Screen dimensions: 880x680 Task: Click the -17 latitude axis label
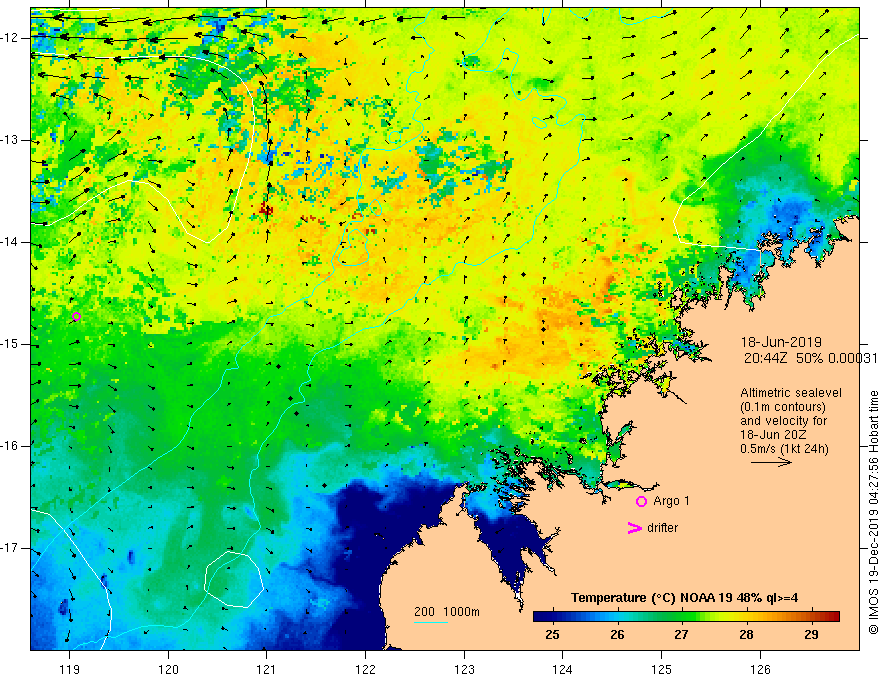click(x=11, y=548)
